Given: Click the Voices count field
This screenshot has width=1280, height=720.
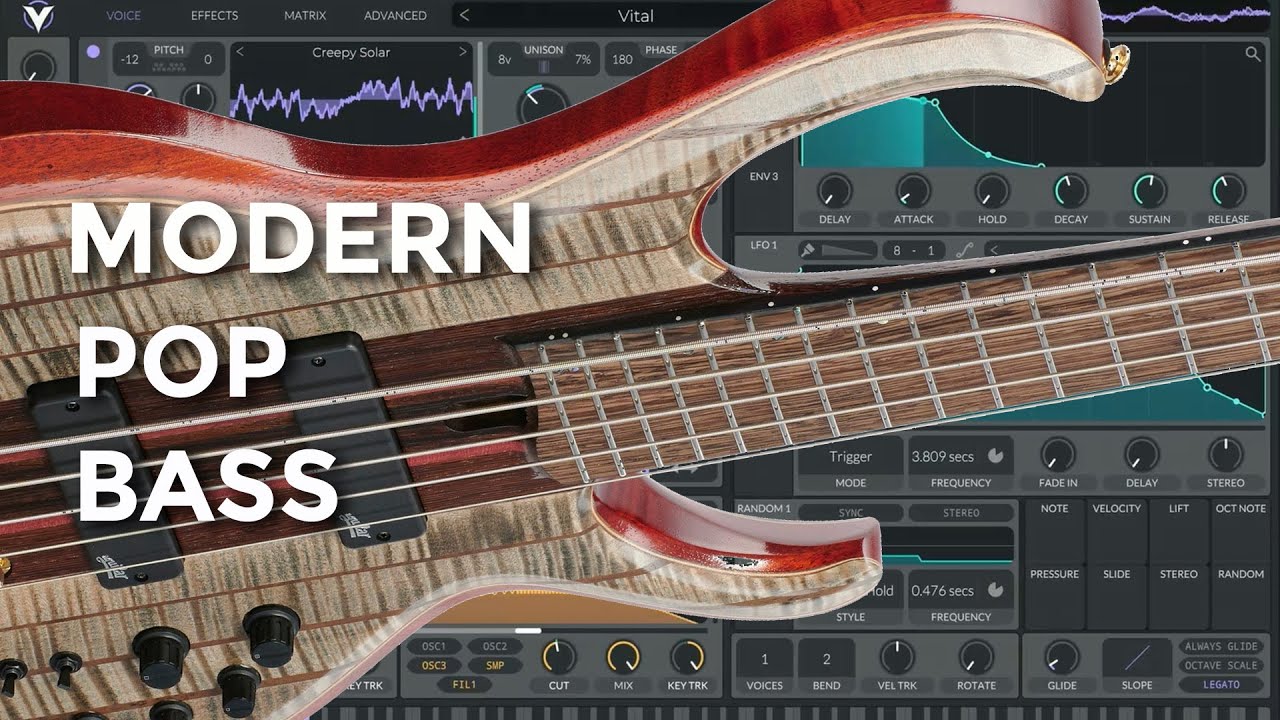Looking at the screenshot, I should coord(765,659).
